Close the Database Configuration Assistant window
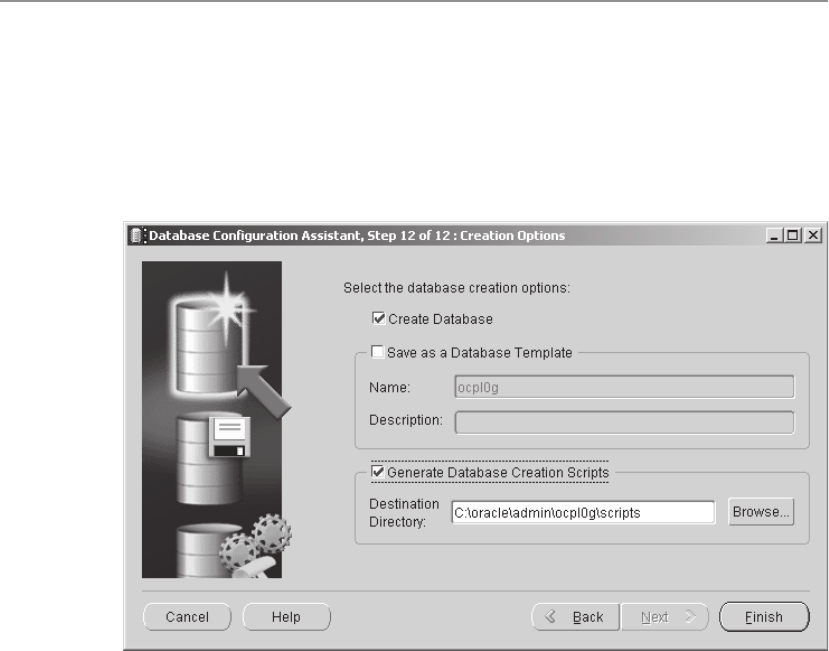The height and width of the screenshot is (651, 829). click(813, 235)
